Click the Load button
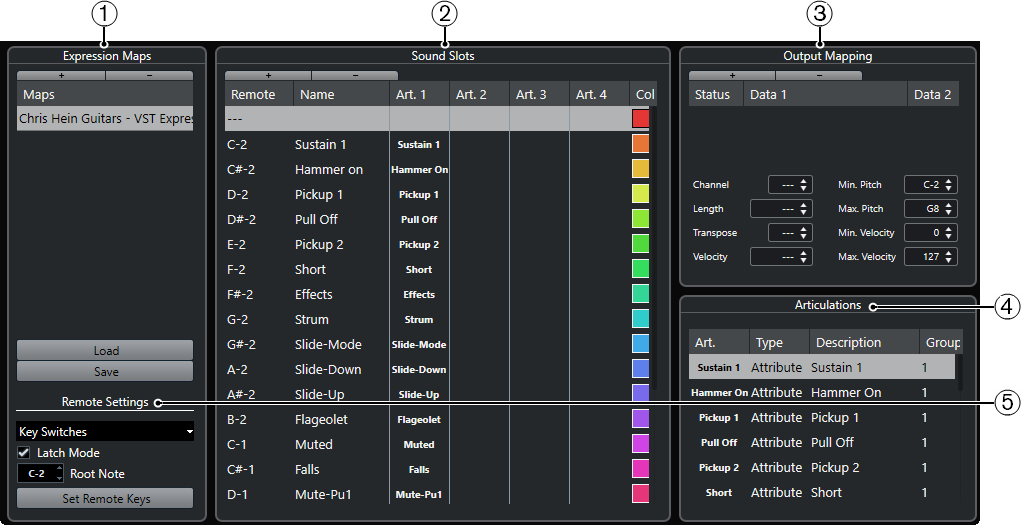This screenshot has height=525, width=1021. coord(105,350)
